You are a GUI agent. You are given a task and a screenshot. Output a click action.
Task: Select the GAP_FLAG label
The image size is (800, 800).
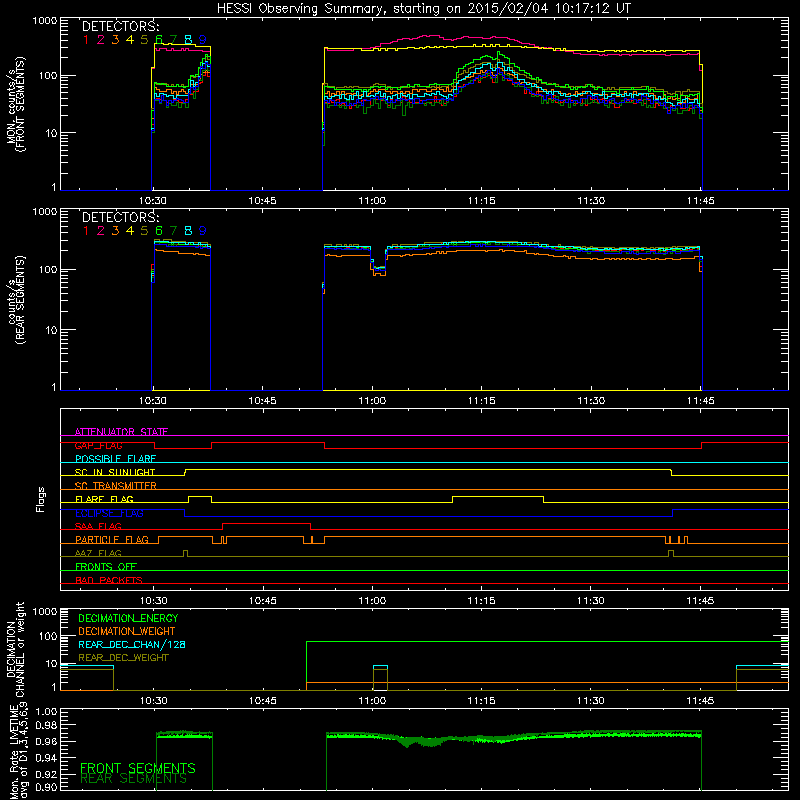click(x=98, y=445)
